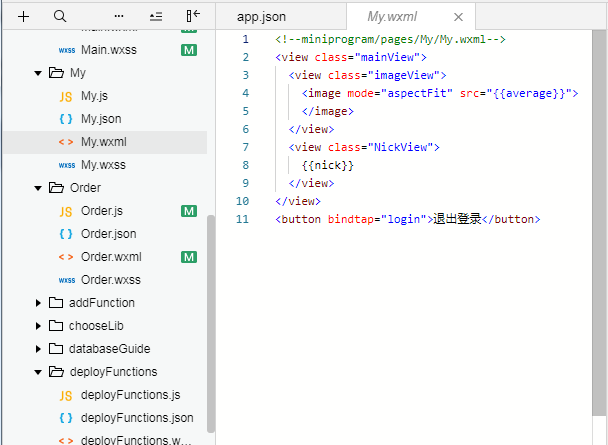
Task: Place cursor on 'mainView' class value
Action: (387, 57)
